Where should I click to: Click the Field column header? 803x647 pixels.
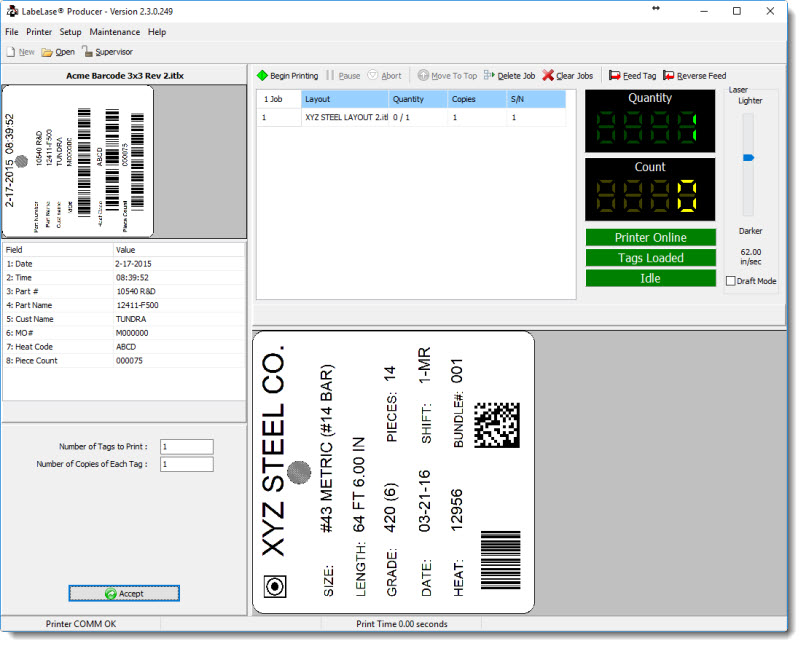click(57, 250)
